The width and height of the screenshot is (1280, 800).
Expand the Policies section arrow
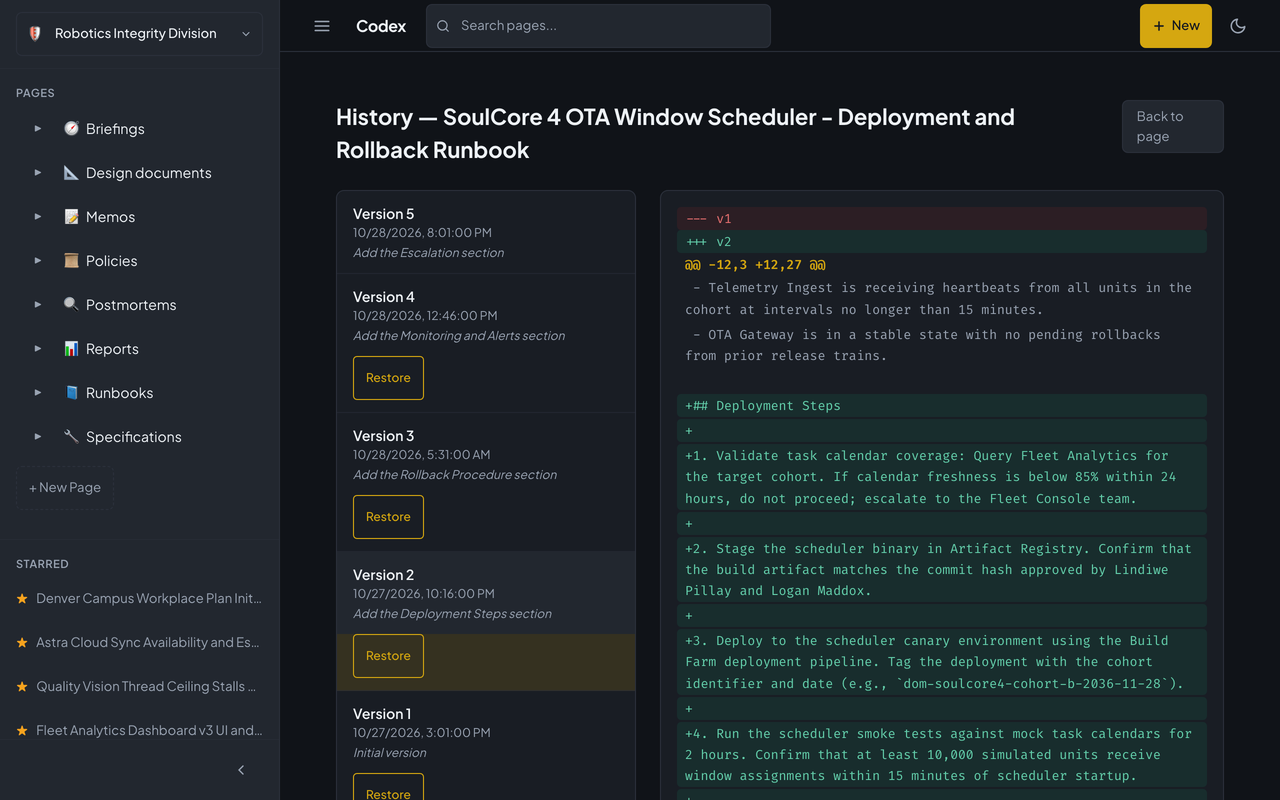coord(38,261)
